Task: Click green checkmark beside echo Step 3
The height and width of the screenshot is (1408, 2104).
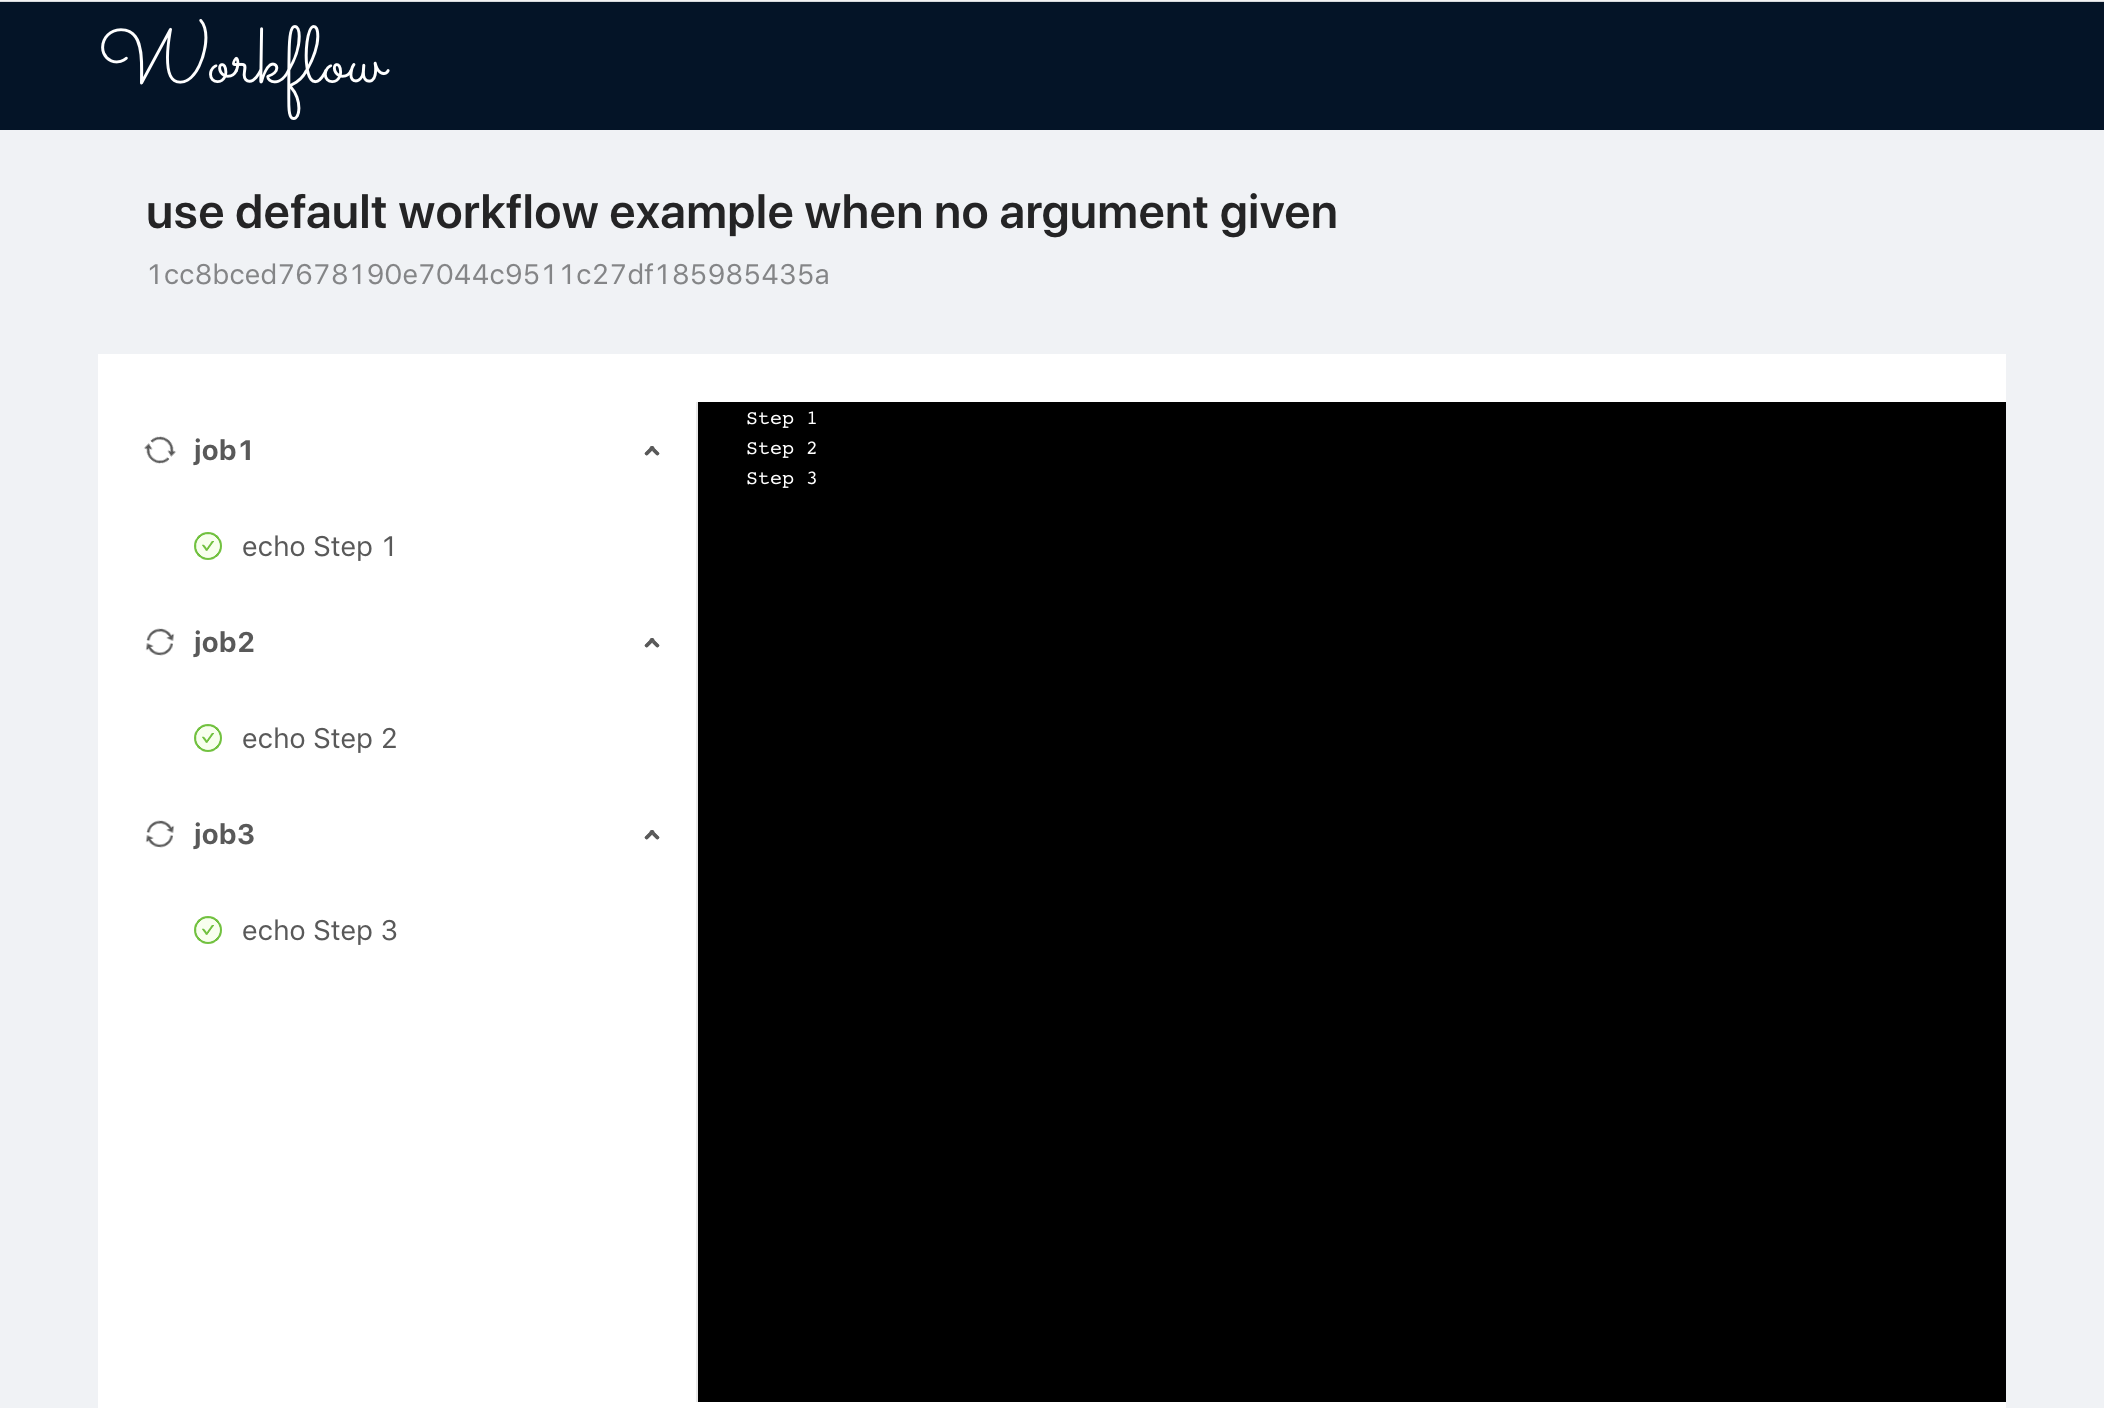Action: pyautogui.click(x=208, y=930)
